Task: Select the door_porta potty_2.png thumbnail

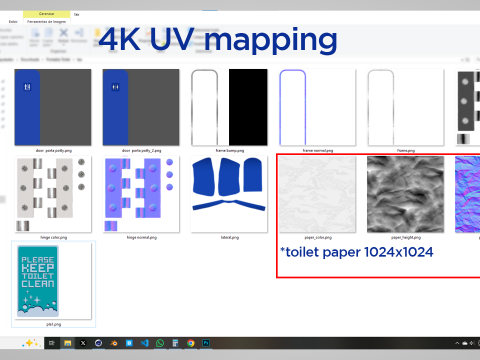Action: [x=141, y=107]
